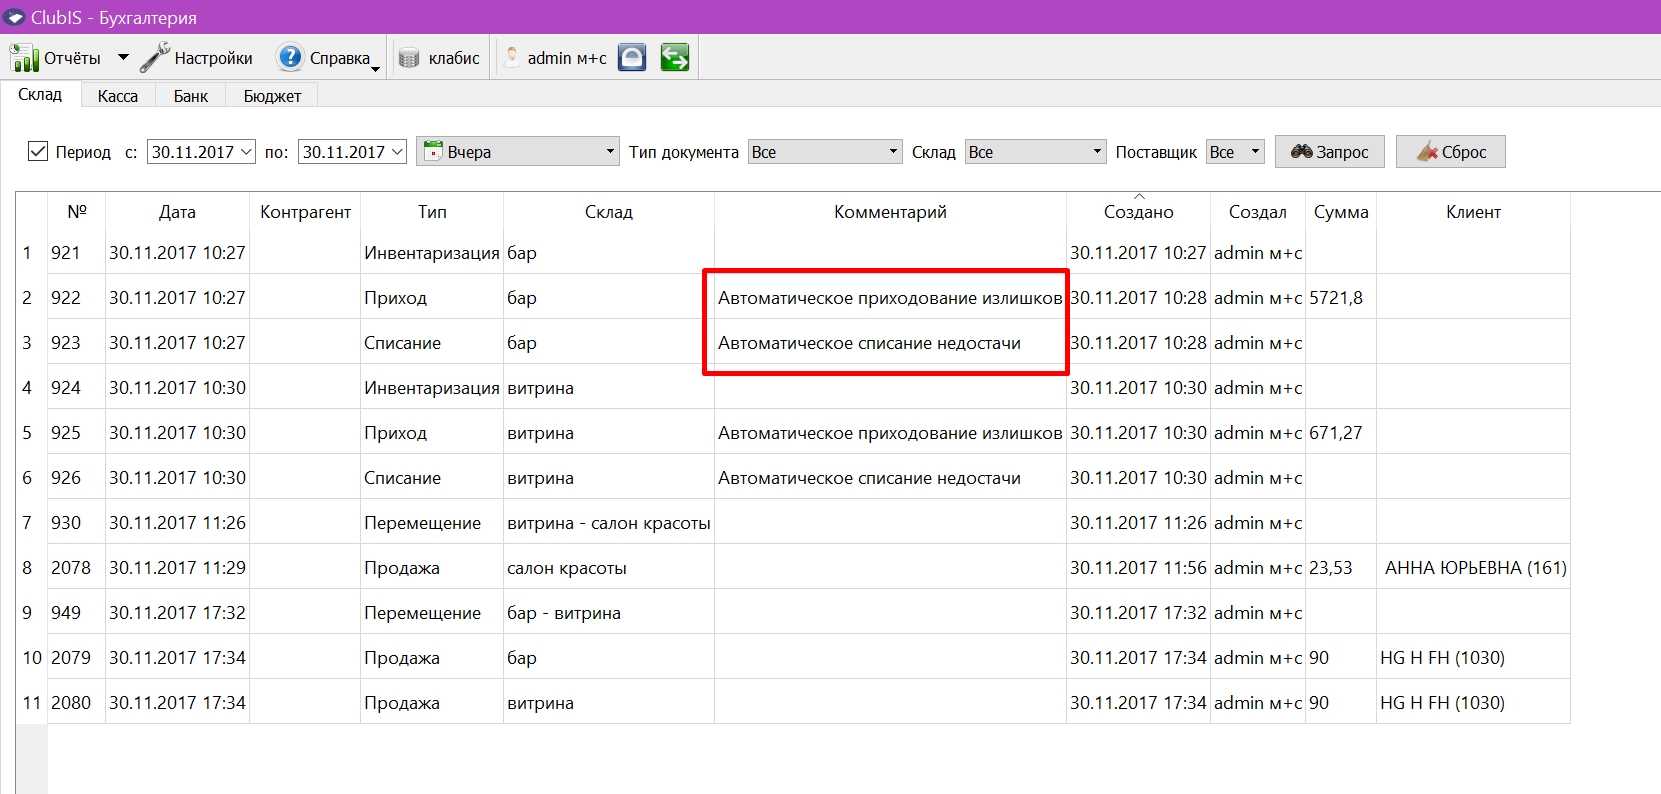Click the Сброс reset button

[x=1451, y=152]
